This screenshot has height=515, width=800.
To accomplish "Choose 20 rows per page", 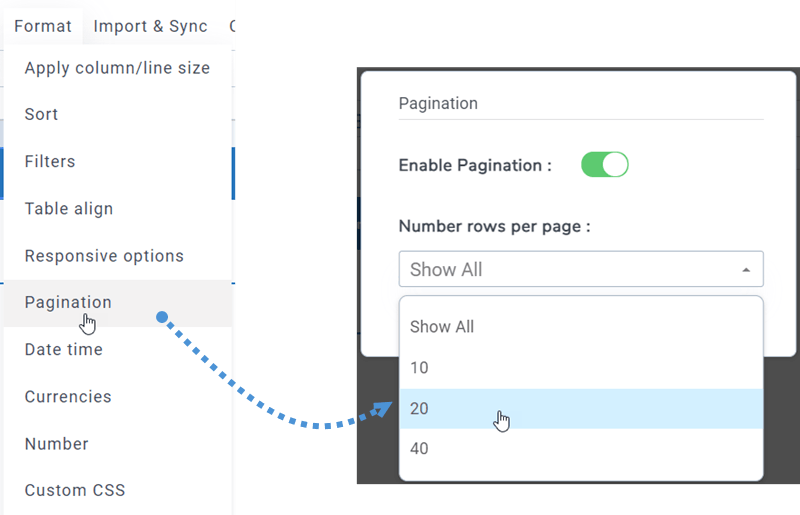I will (420, 408).
